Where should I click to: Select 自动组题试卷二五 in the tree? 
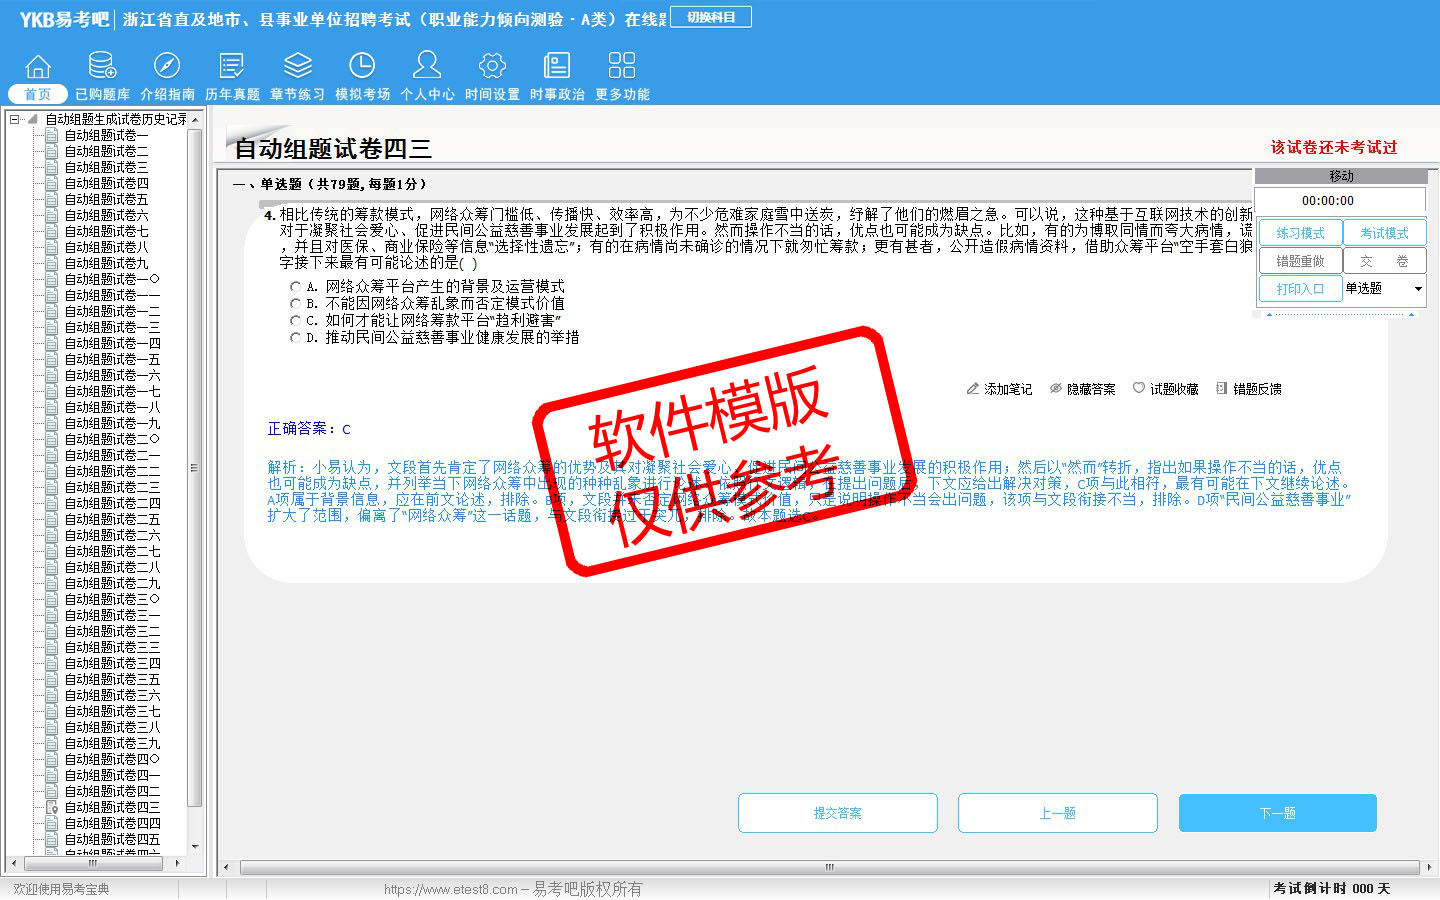coord(112,519)
